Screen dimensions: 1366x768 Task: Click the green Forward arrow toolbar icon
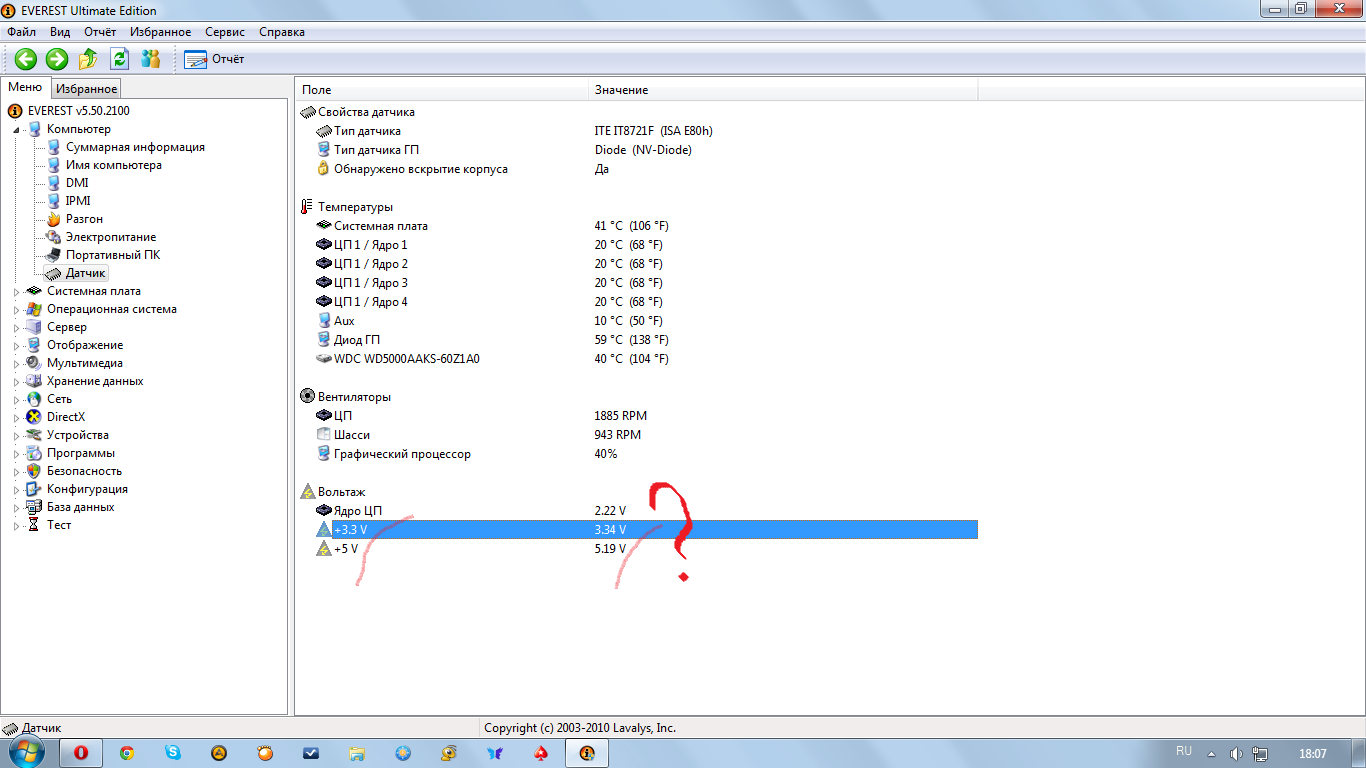click(x=57, y=59)
